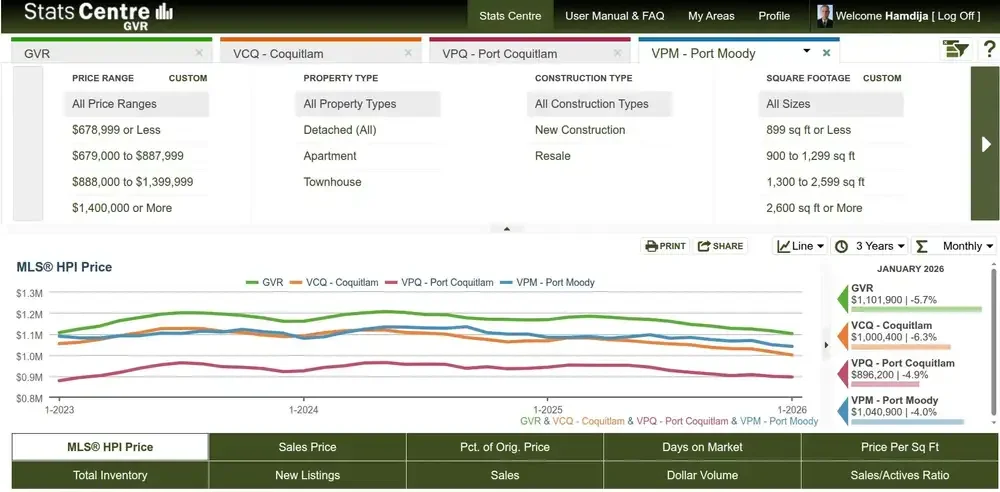Open User Manual & FAQ
This screenshot has width=1000, height=492.
coord(615,16)
